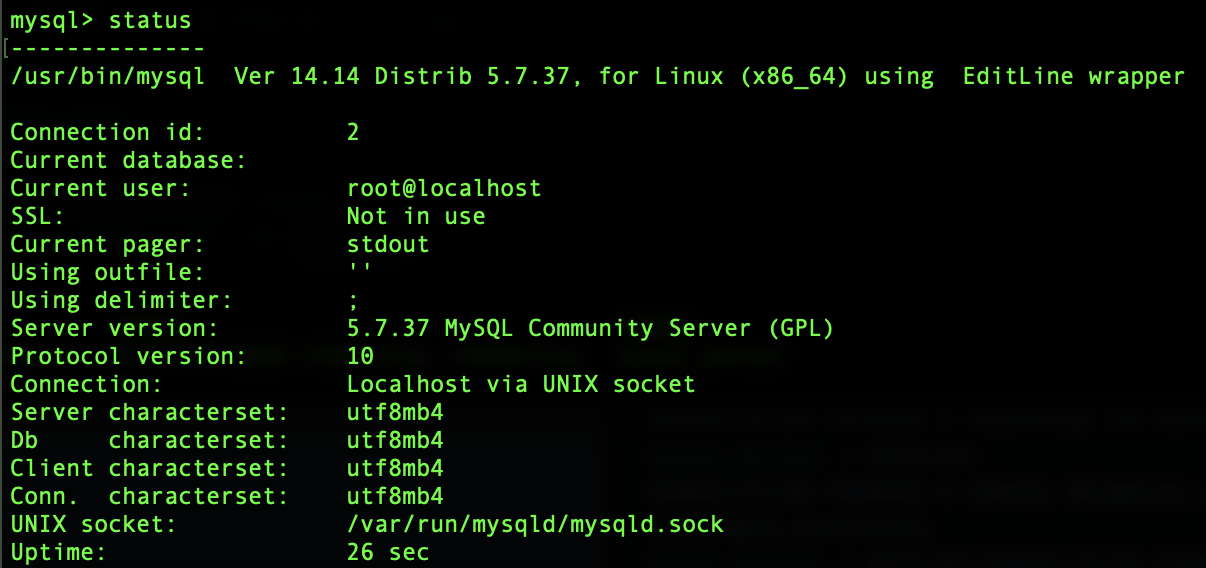Click the 'Connection:' label
This screenshot has height=568, width=1206.
pyautogui.click(x=86, y=384)
